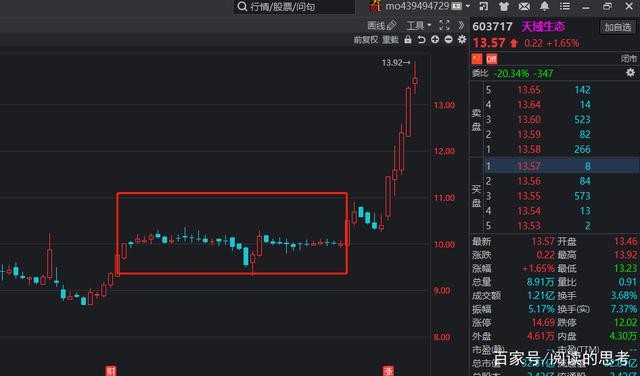Image resolution: width=640 pixels, height=376 pixels.
Task: Click the undo arrow icon above chart
Action: pos(422,40)
